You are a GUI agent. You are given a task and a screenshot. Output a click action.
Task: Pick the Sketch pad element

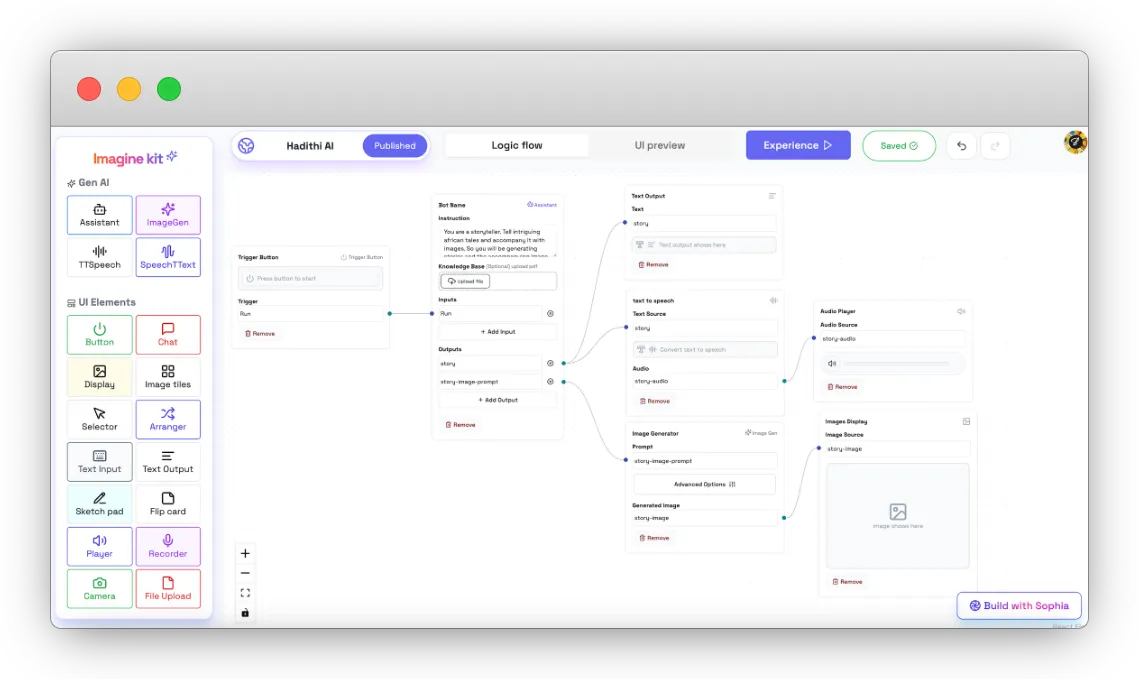coord(99,503)
